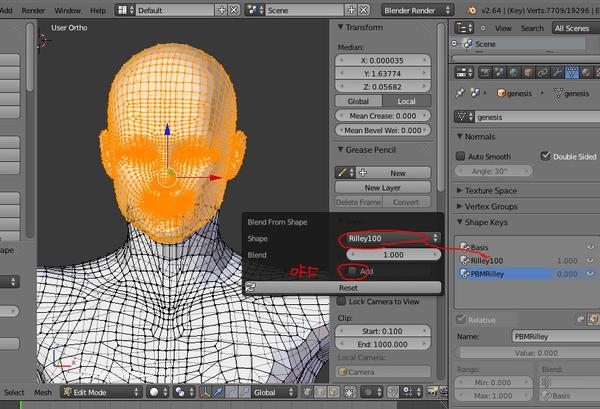
Task: Open the Mesh menu in viewport header
Action: (43, 392)
